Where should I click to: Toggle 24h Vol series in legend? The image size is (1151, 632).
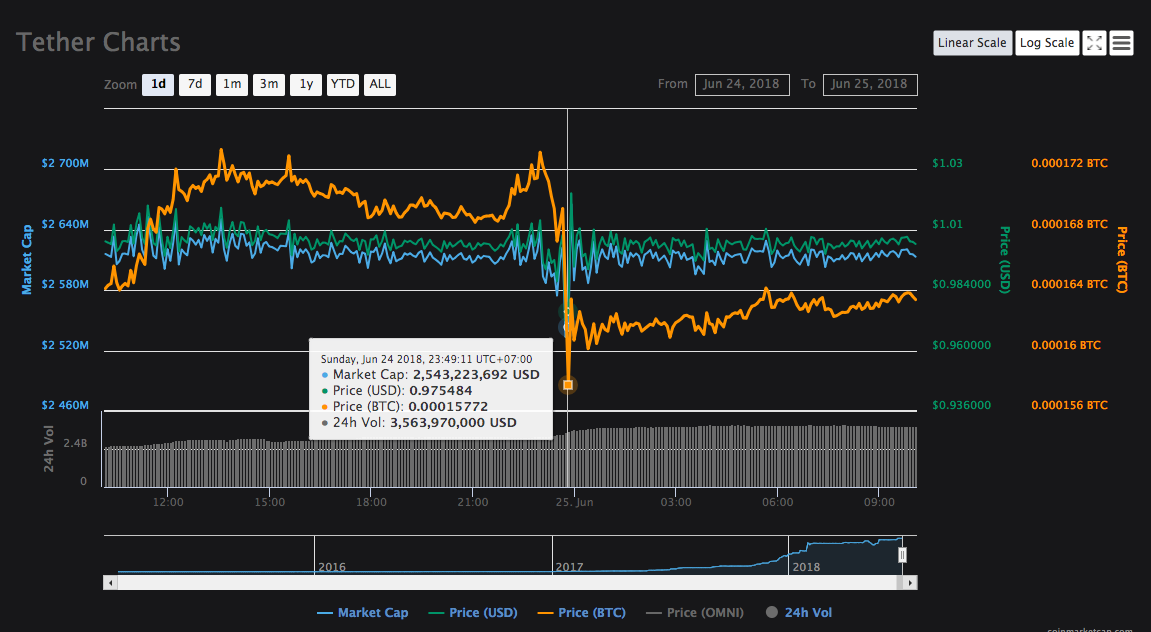pyautogui.click(x=799, y=613)
